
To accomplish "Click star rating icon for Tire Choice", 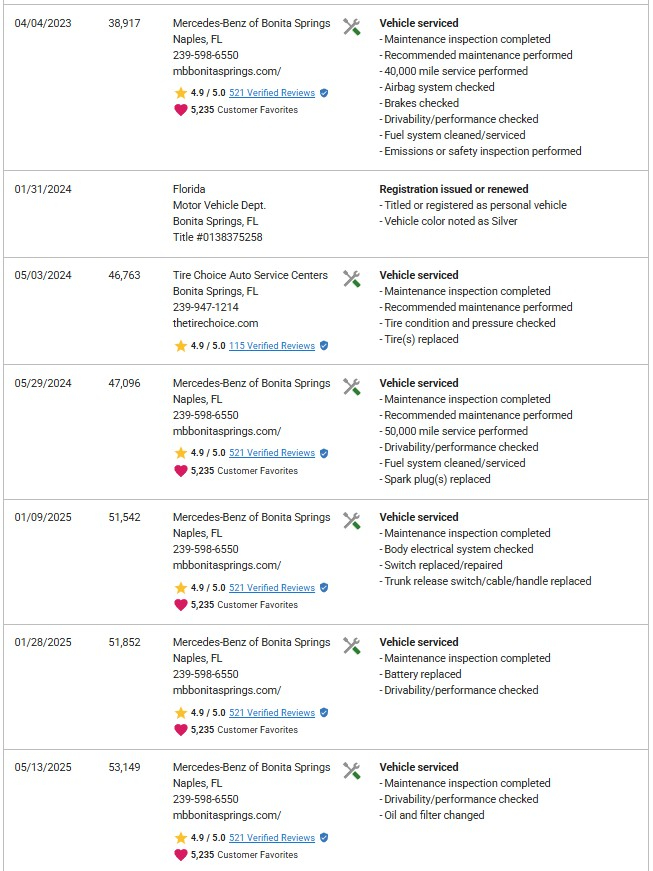I will 181,346.
